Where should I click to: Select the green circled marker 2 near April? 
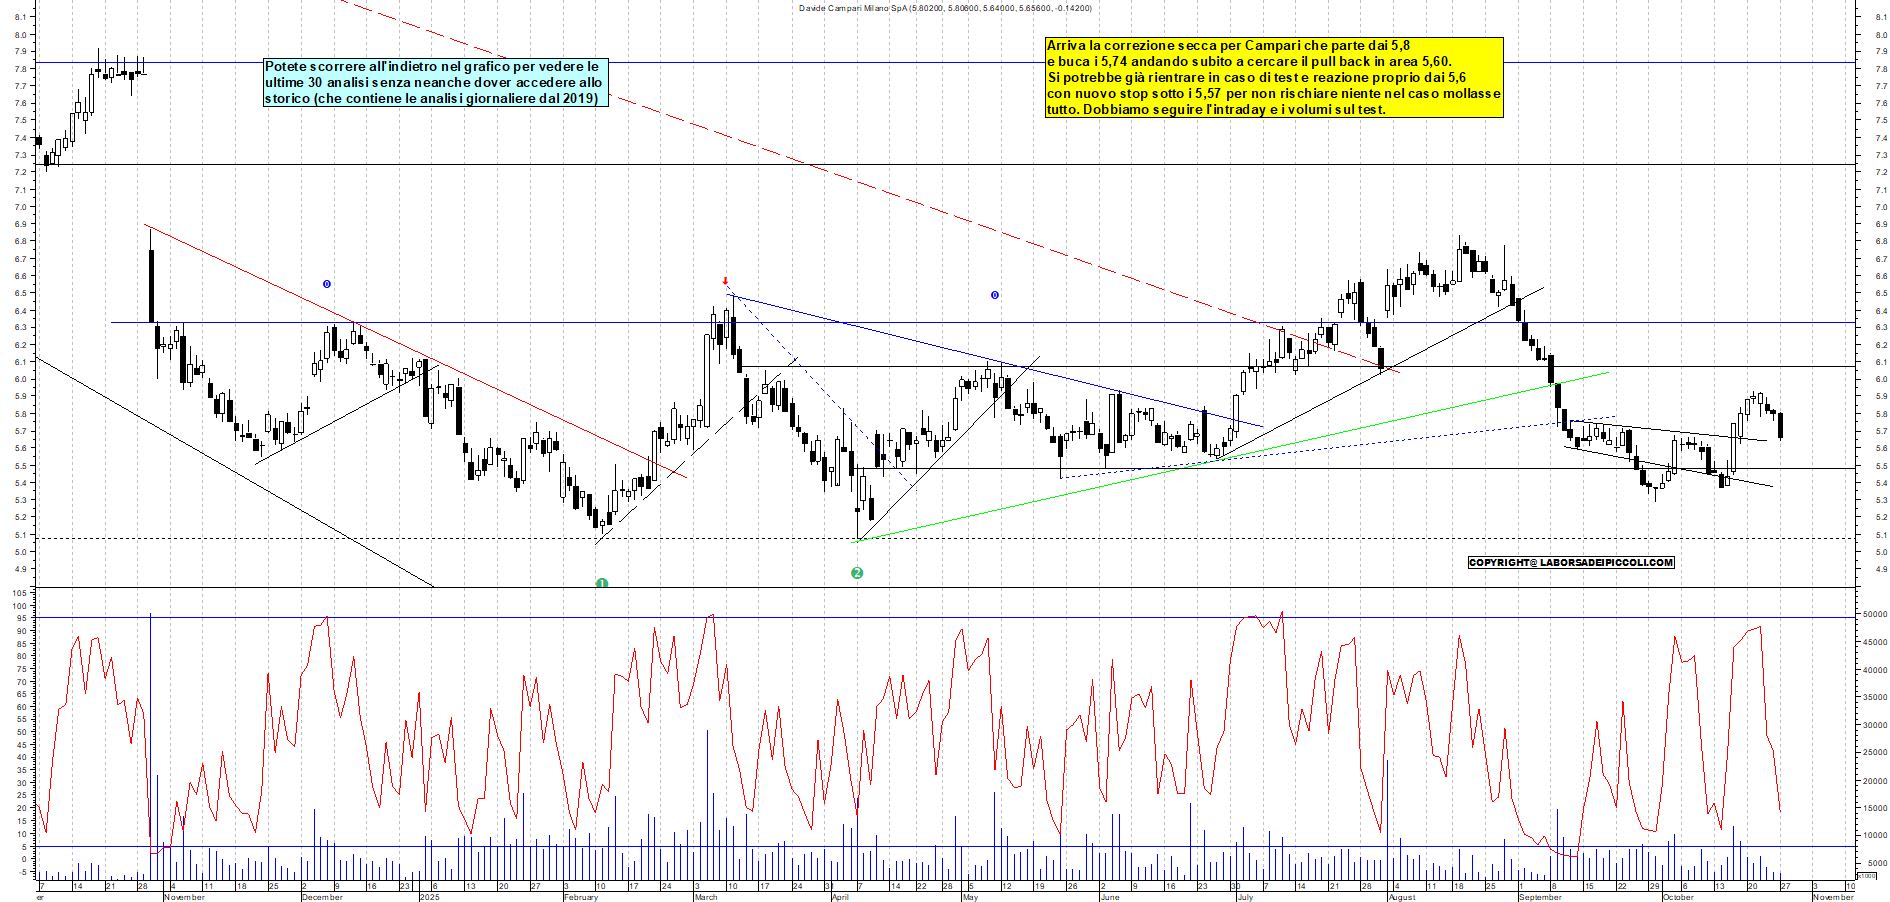(856, 573)
